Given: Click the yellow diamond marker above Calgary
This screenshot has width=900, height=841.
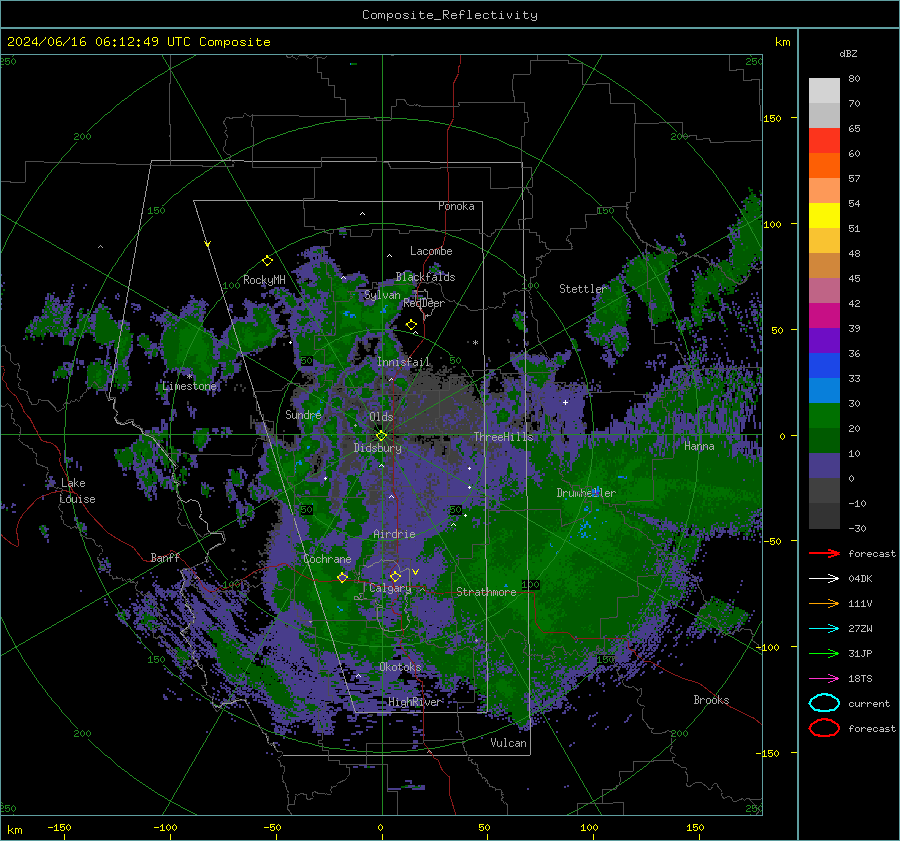Looking at the screenshot, I should (395, 576).
